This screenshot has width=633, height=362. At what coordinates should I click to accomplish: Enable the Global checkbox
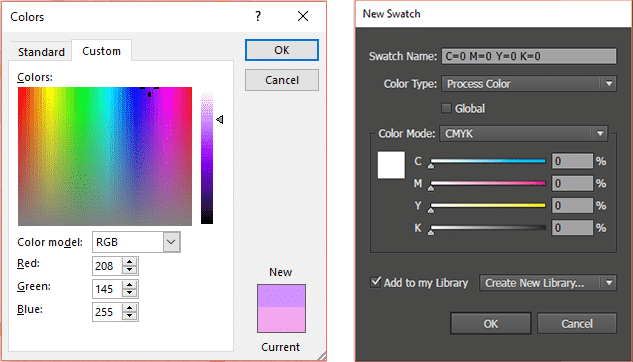(446, 108)
